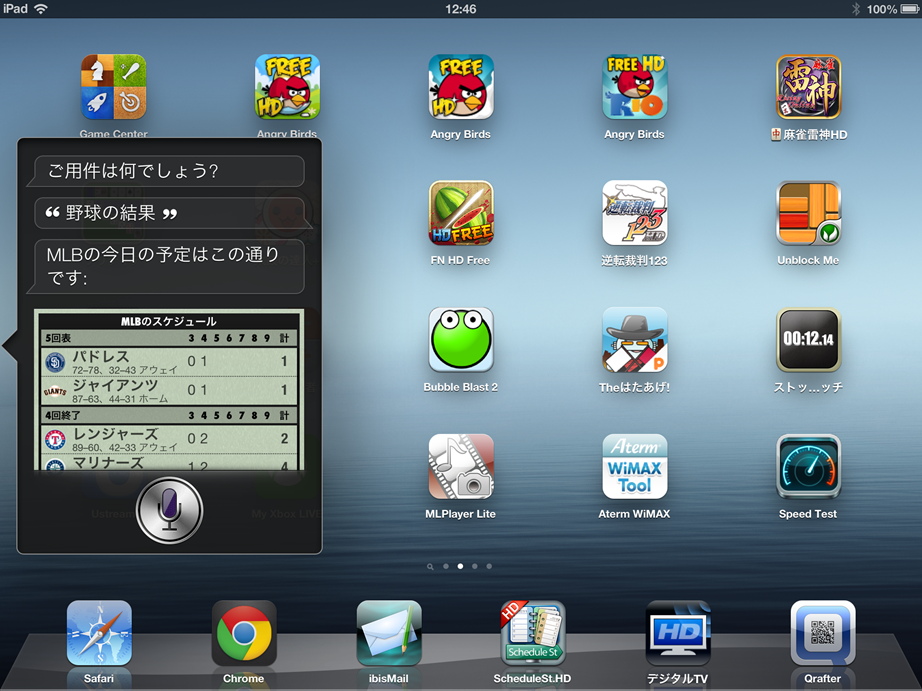Screen dimensions: 922x691
Task: Open the stopwatch app showing 00:12.14
Action: [809, 340]
